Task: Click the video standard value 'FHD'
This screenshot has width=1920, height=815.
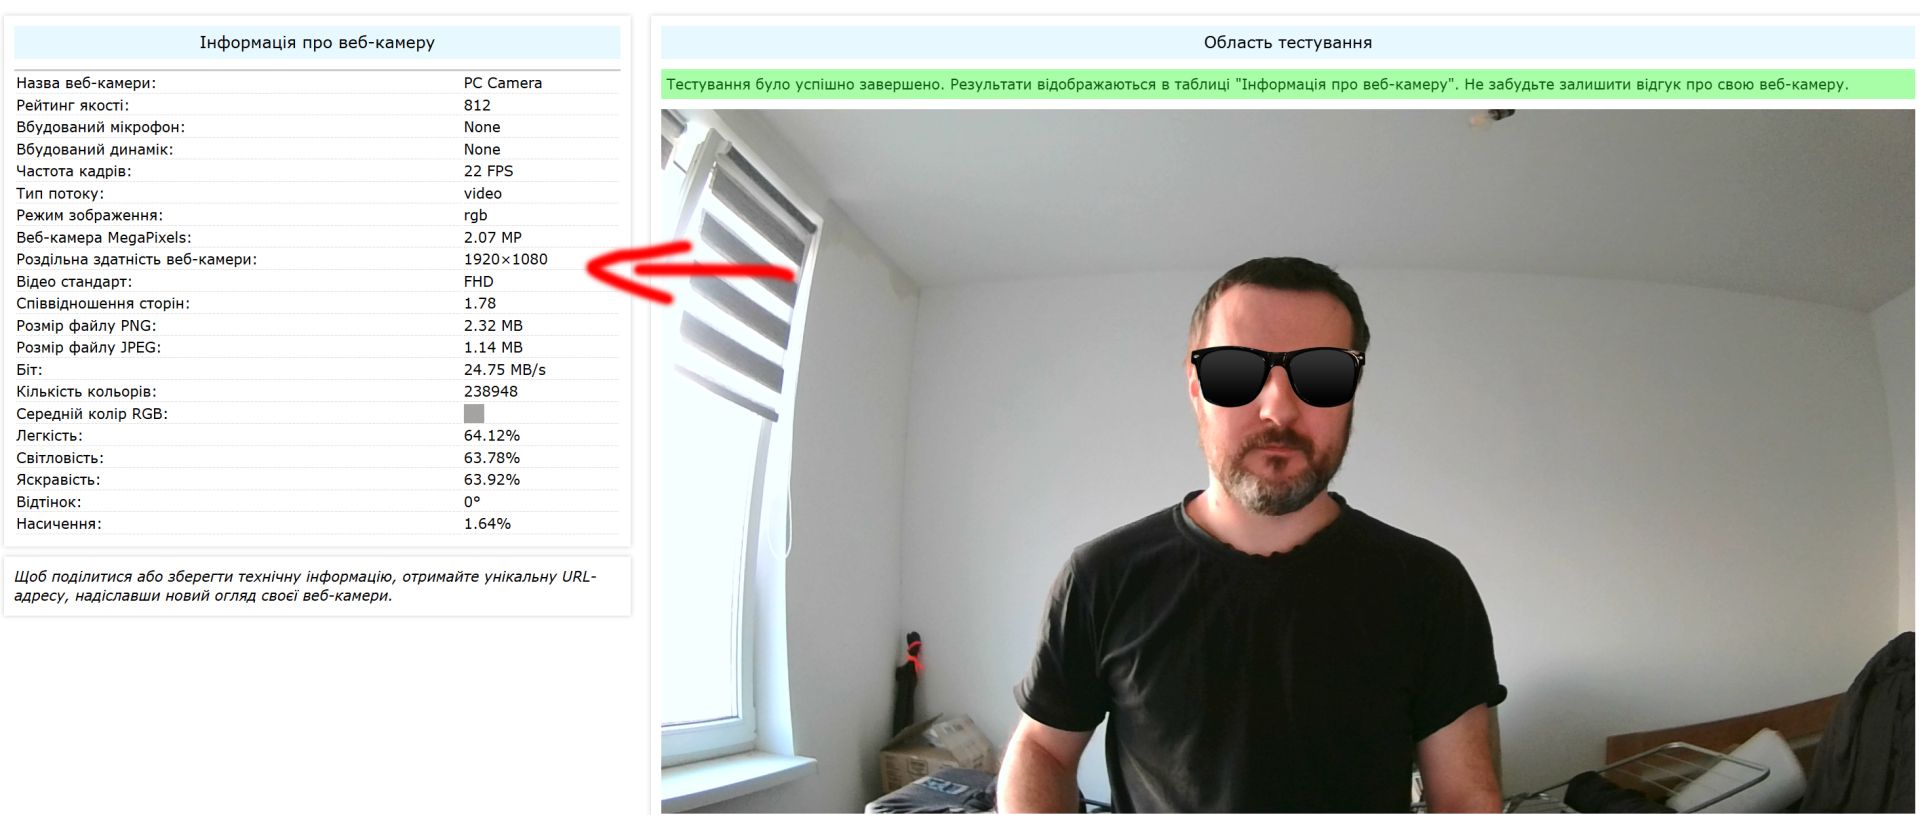Action: [x=479, y=281]
